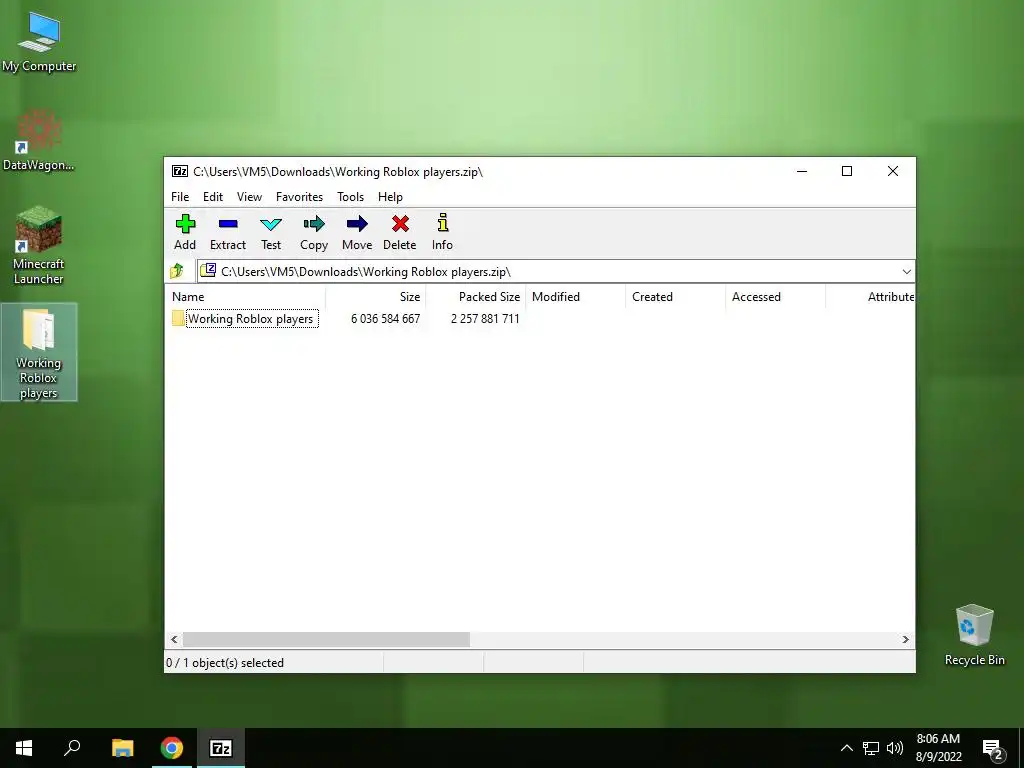
Task: Open My Computer desktop icon
Action: [39, 42]
